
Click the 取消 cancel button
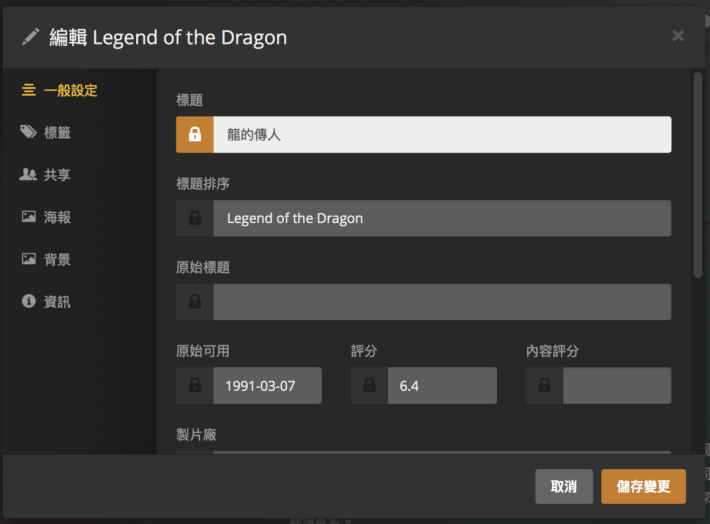click(564, 486)
